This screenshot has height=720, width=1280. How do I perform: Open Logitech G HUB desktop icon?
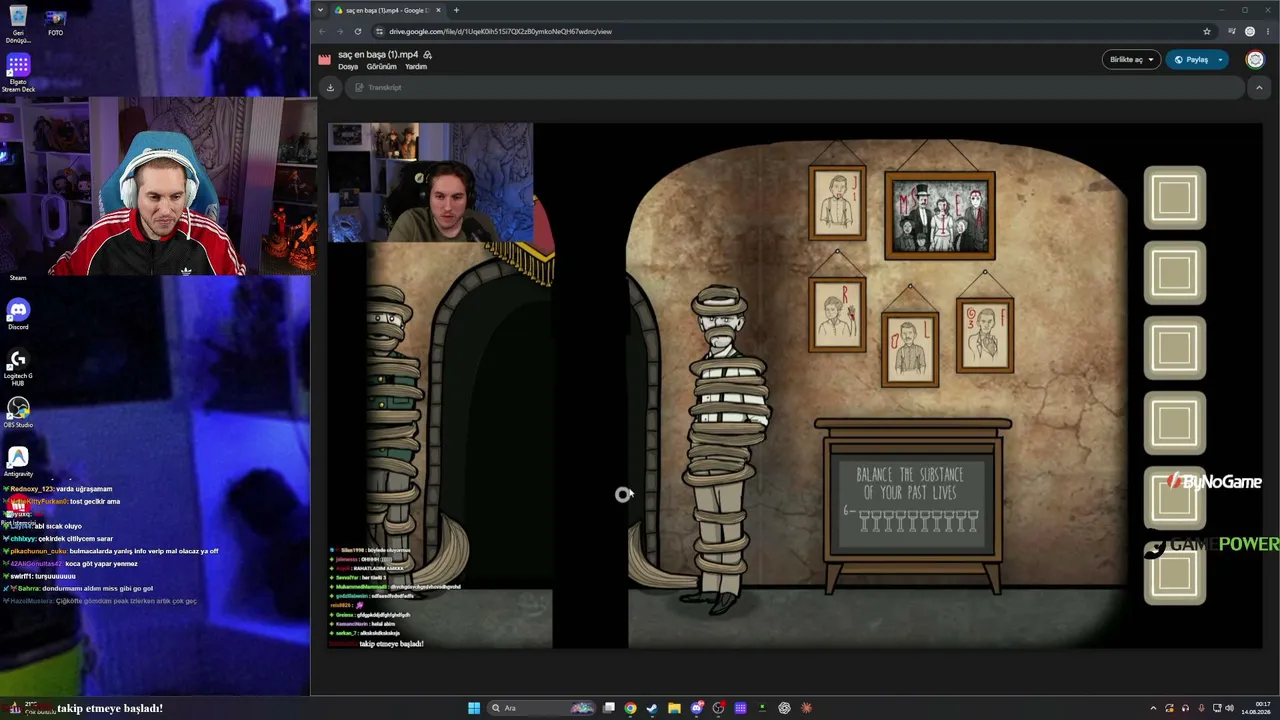coord(18,367)
